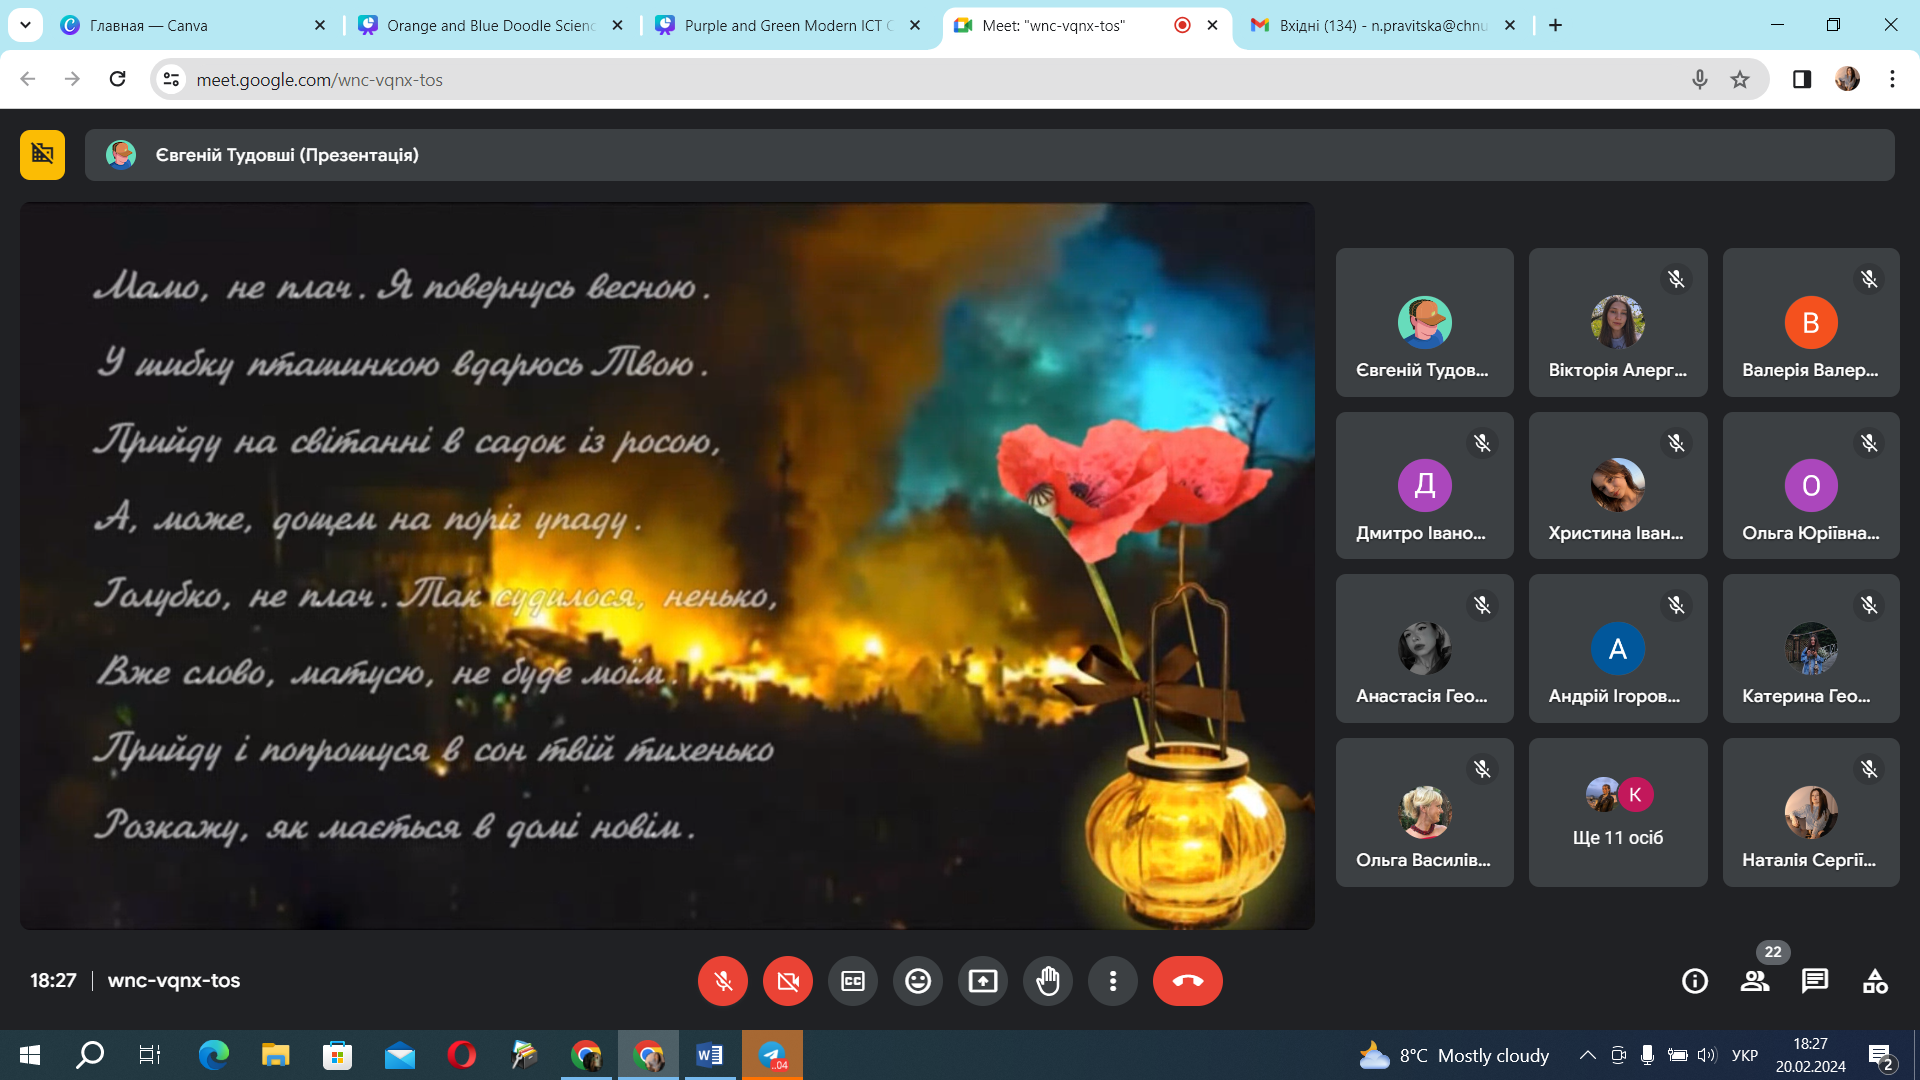Open Microsoft Store from the taskbar
Viewport: 1920px width, 1080px height.
[337, 1055]
